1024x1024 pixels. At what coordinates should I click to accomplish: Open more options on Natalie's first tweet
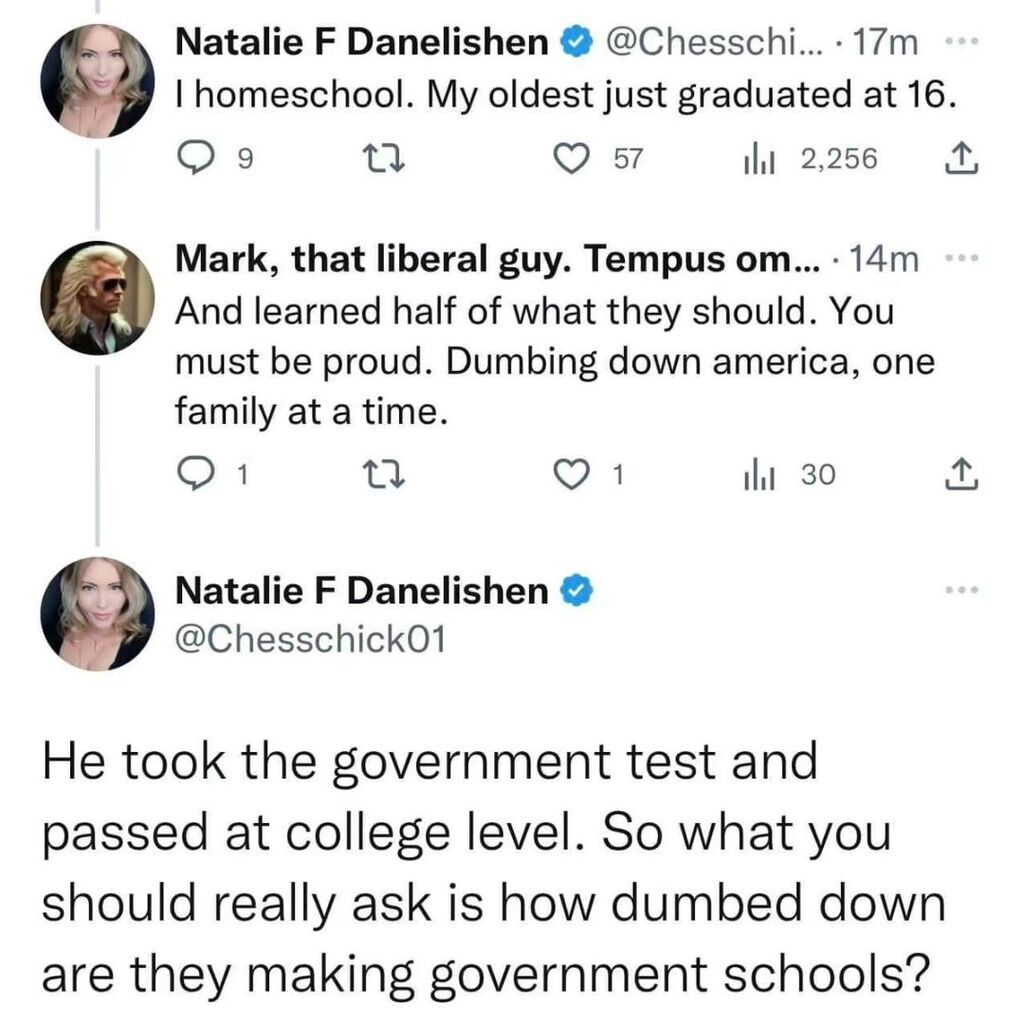coord(960,43)
